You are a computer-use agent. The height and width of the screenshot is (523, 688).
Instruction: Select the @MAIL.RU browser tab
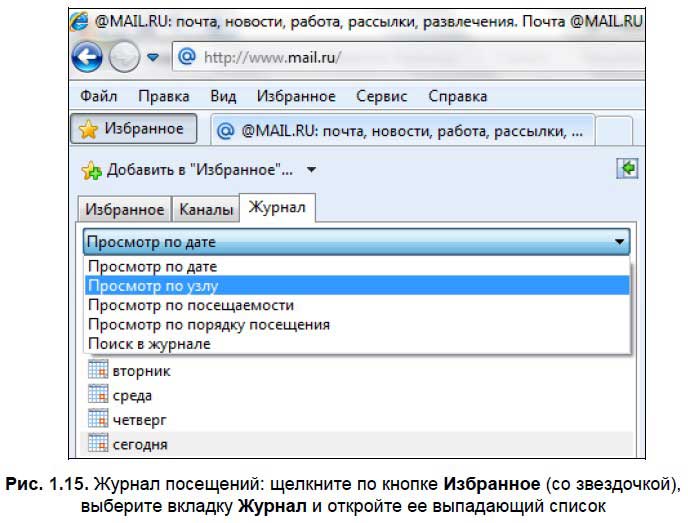click(402, 131)
